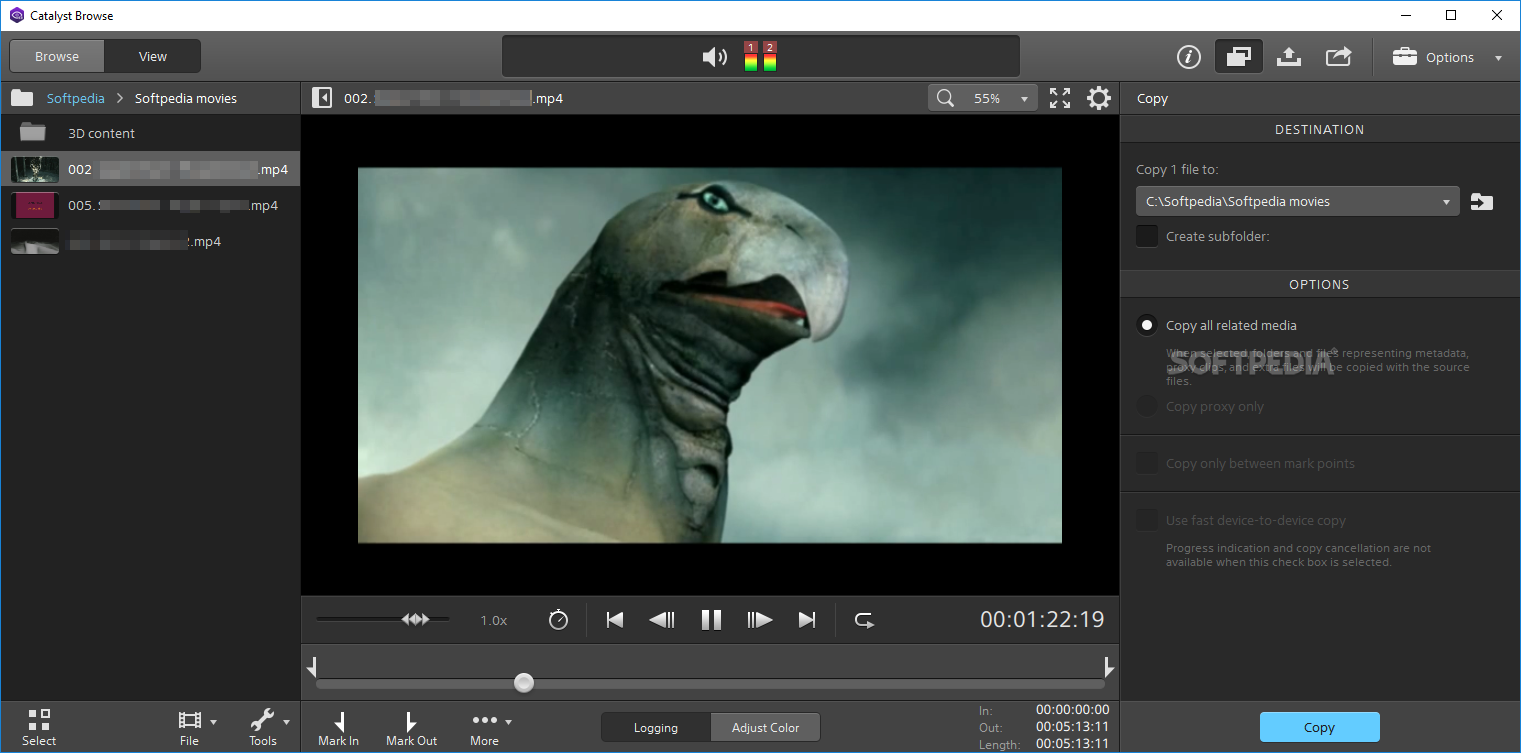
Task: Toggle the Copy pane icon in toolbar
Action: 1238,57
